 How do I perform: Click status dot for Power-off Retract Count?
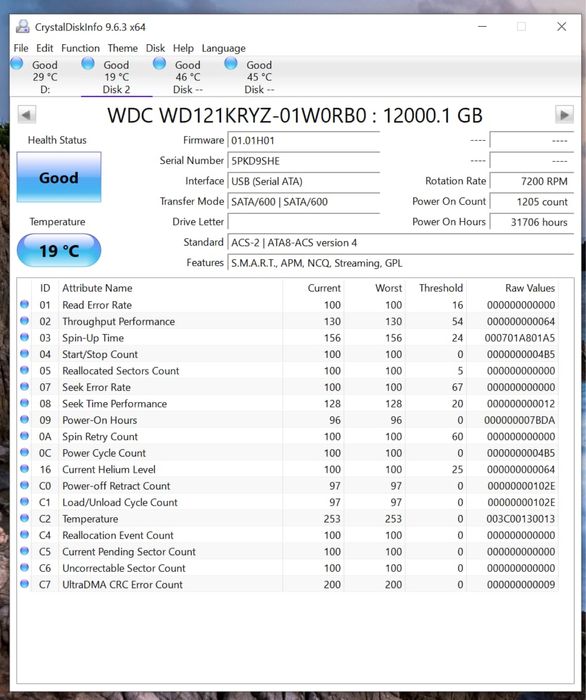25,485
